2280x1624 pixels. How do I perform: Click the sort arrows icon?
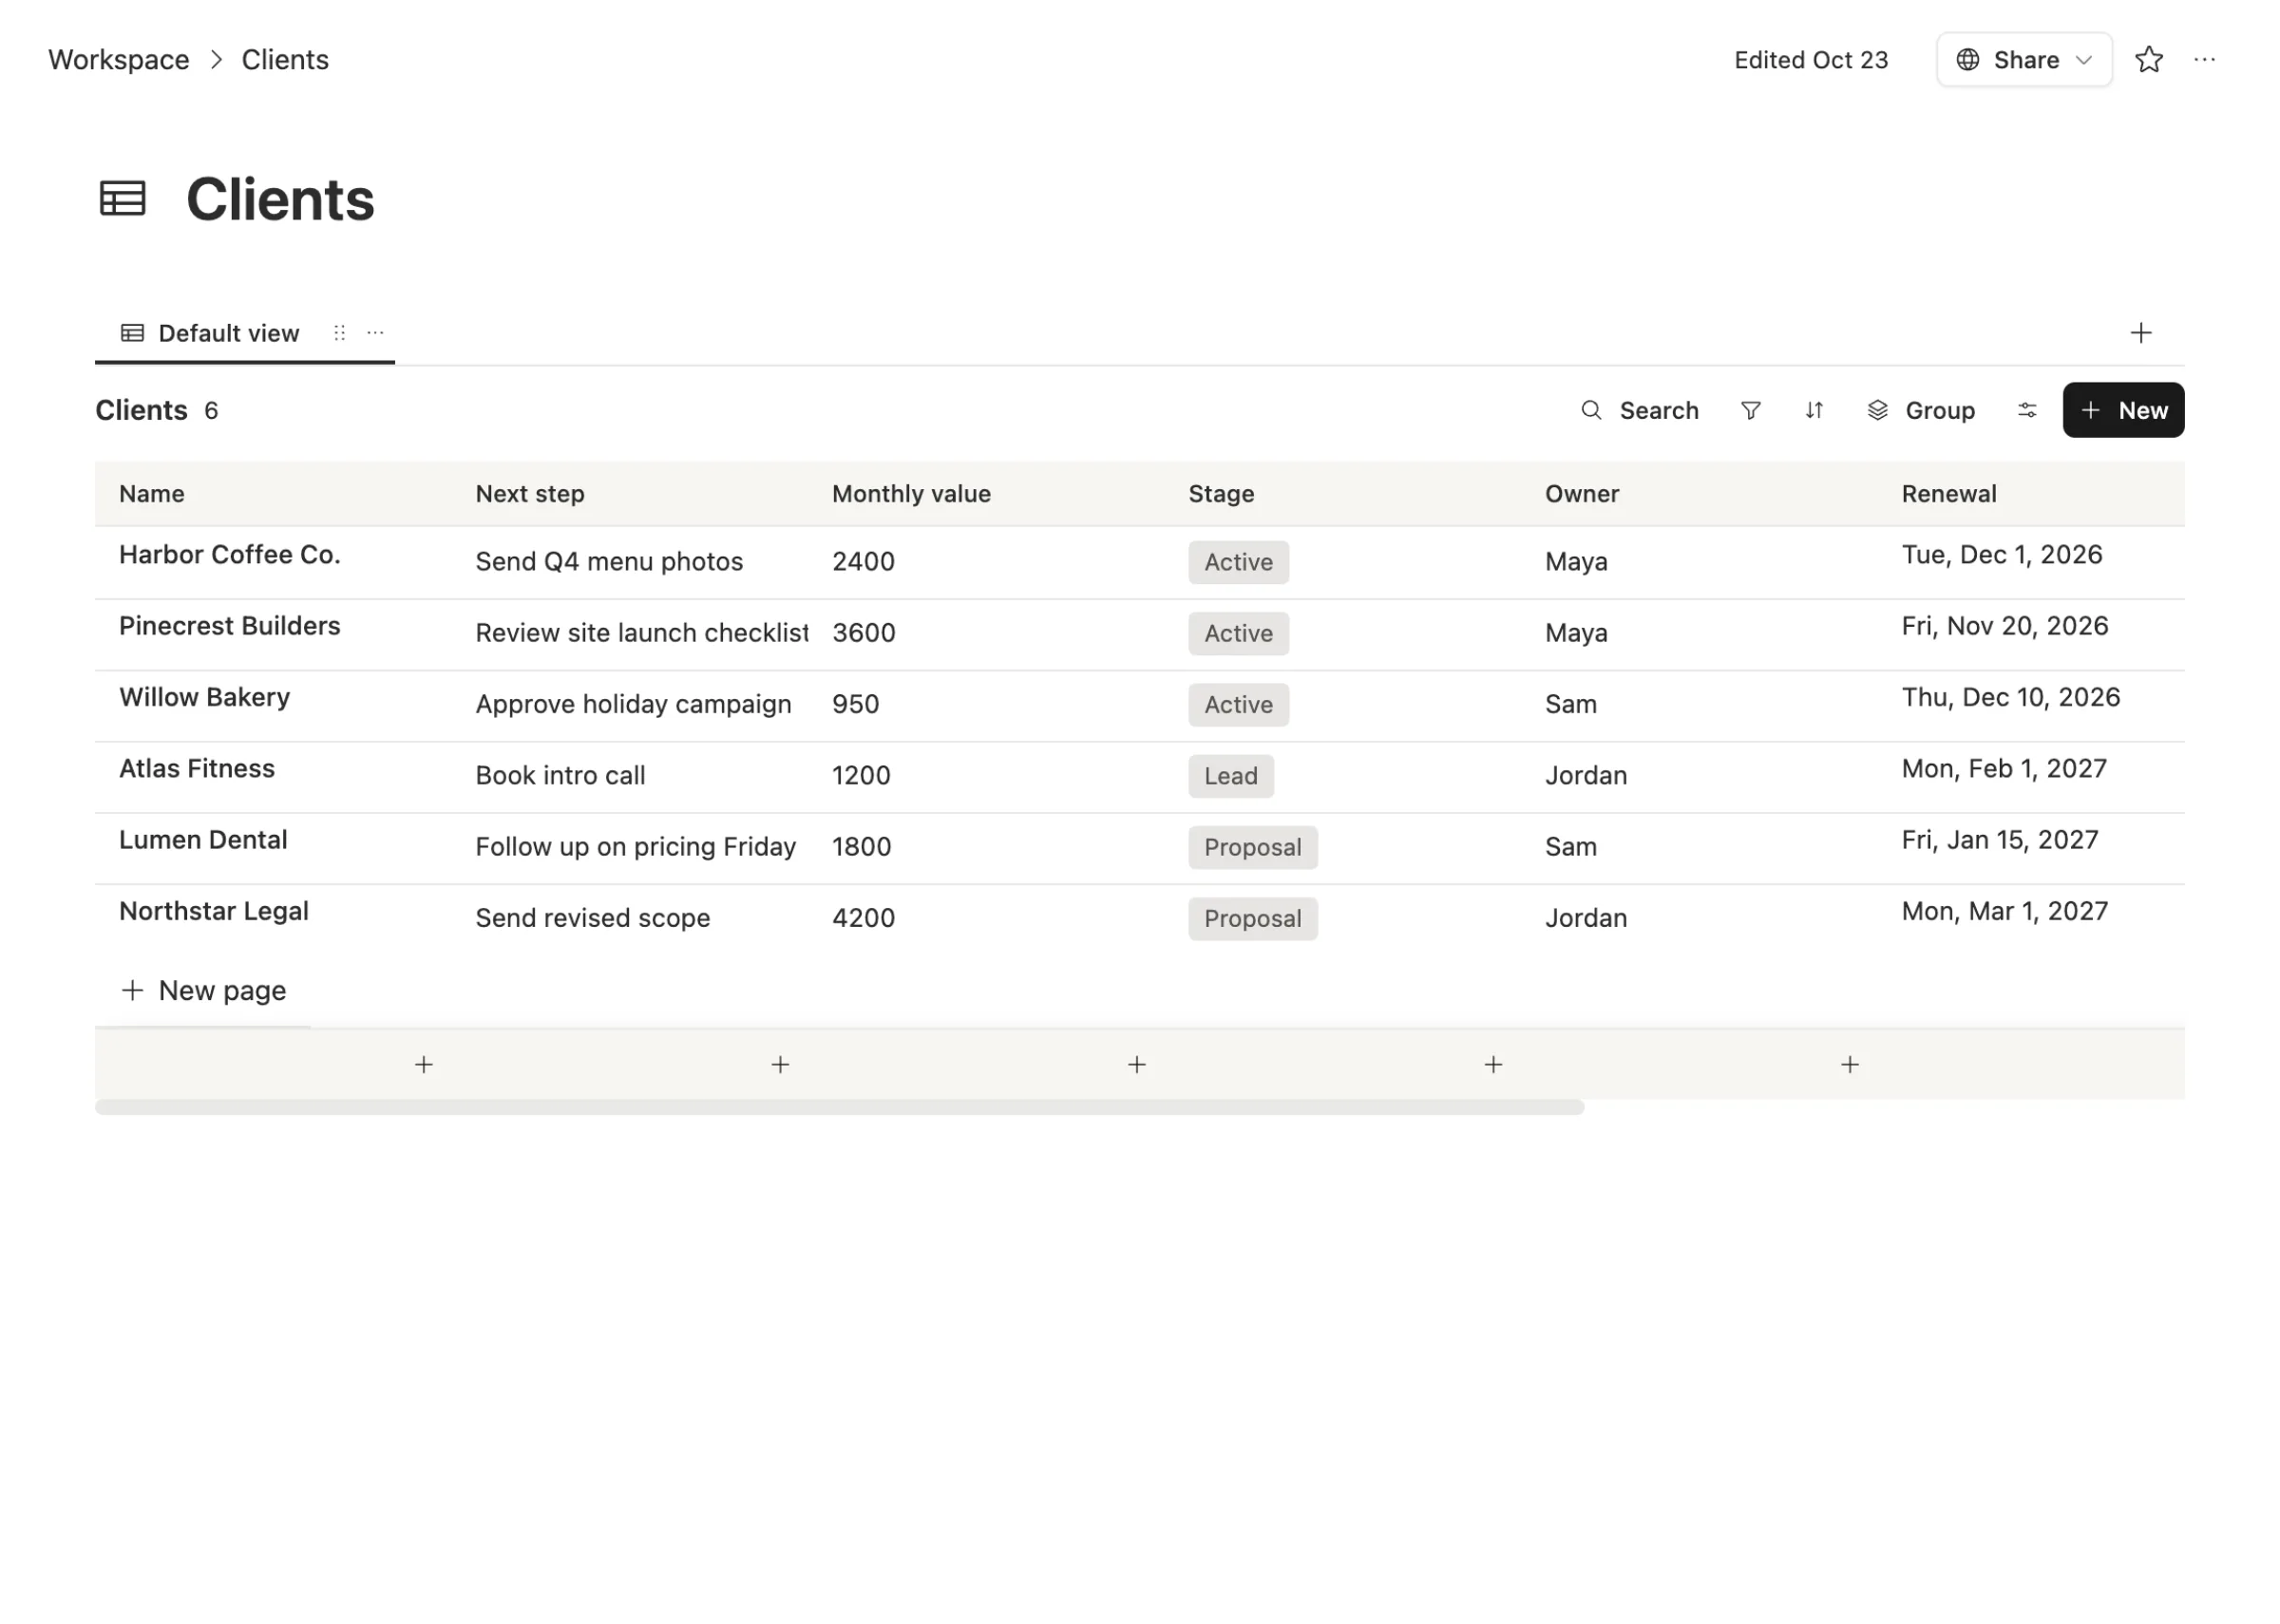click(1814, 410)
